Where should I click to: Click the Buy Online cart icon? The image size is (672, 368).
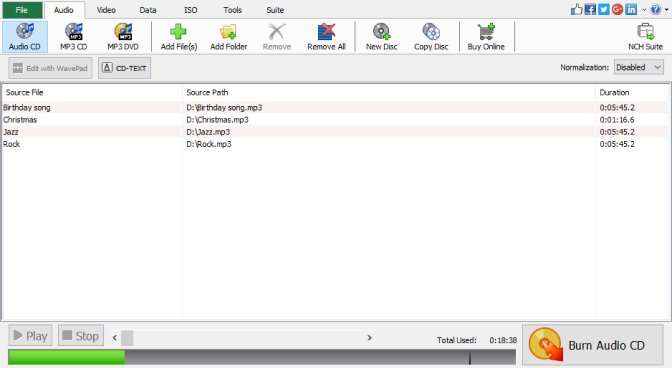(486, 32)
